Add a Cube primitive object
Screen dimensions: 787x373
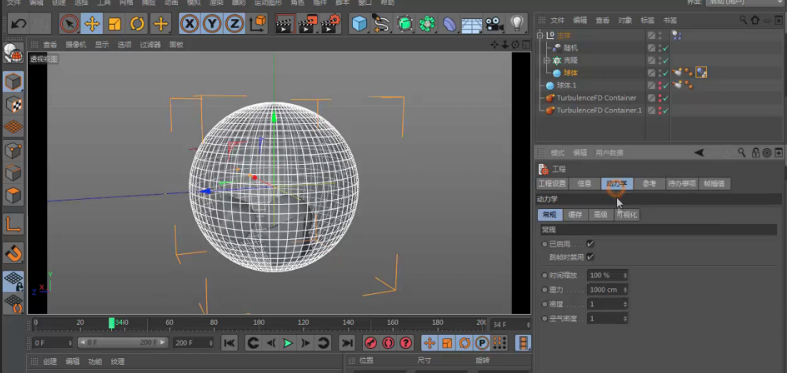(x=359, y=24)
